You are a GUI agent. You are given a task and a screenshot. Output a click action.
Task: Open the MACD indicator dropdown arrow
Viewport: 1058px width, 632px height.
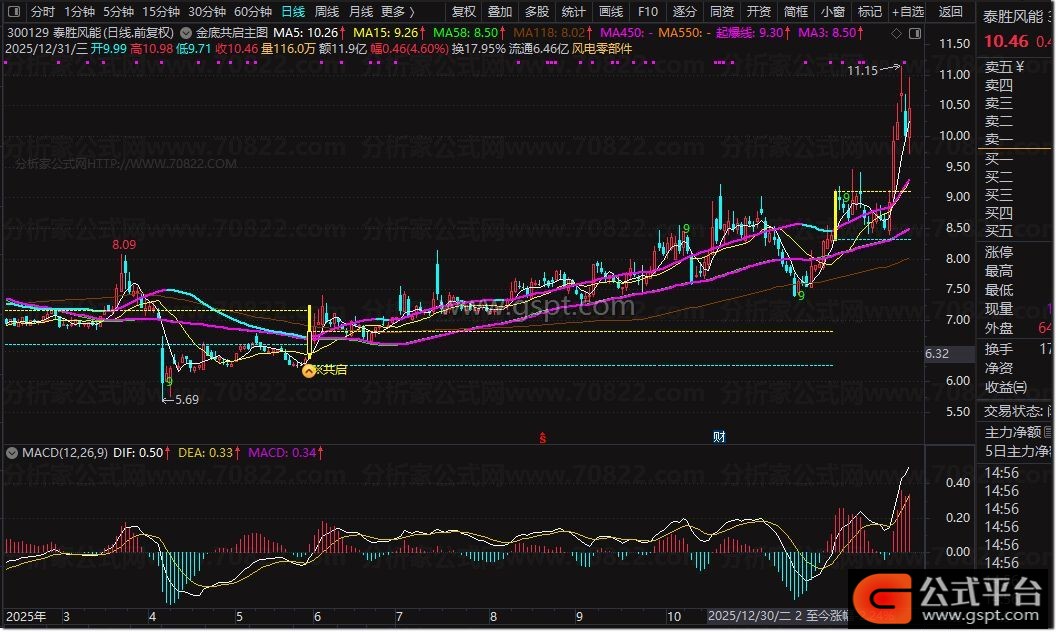[x=12, y=453]
